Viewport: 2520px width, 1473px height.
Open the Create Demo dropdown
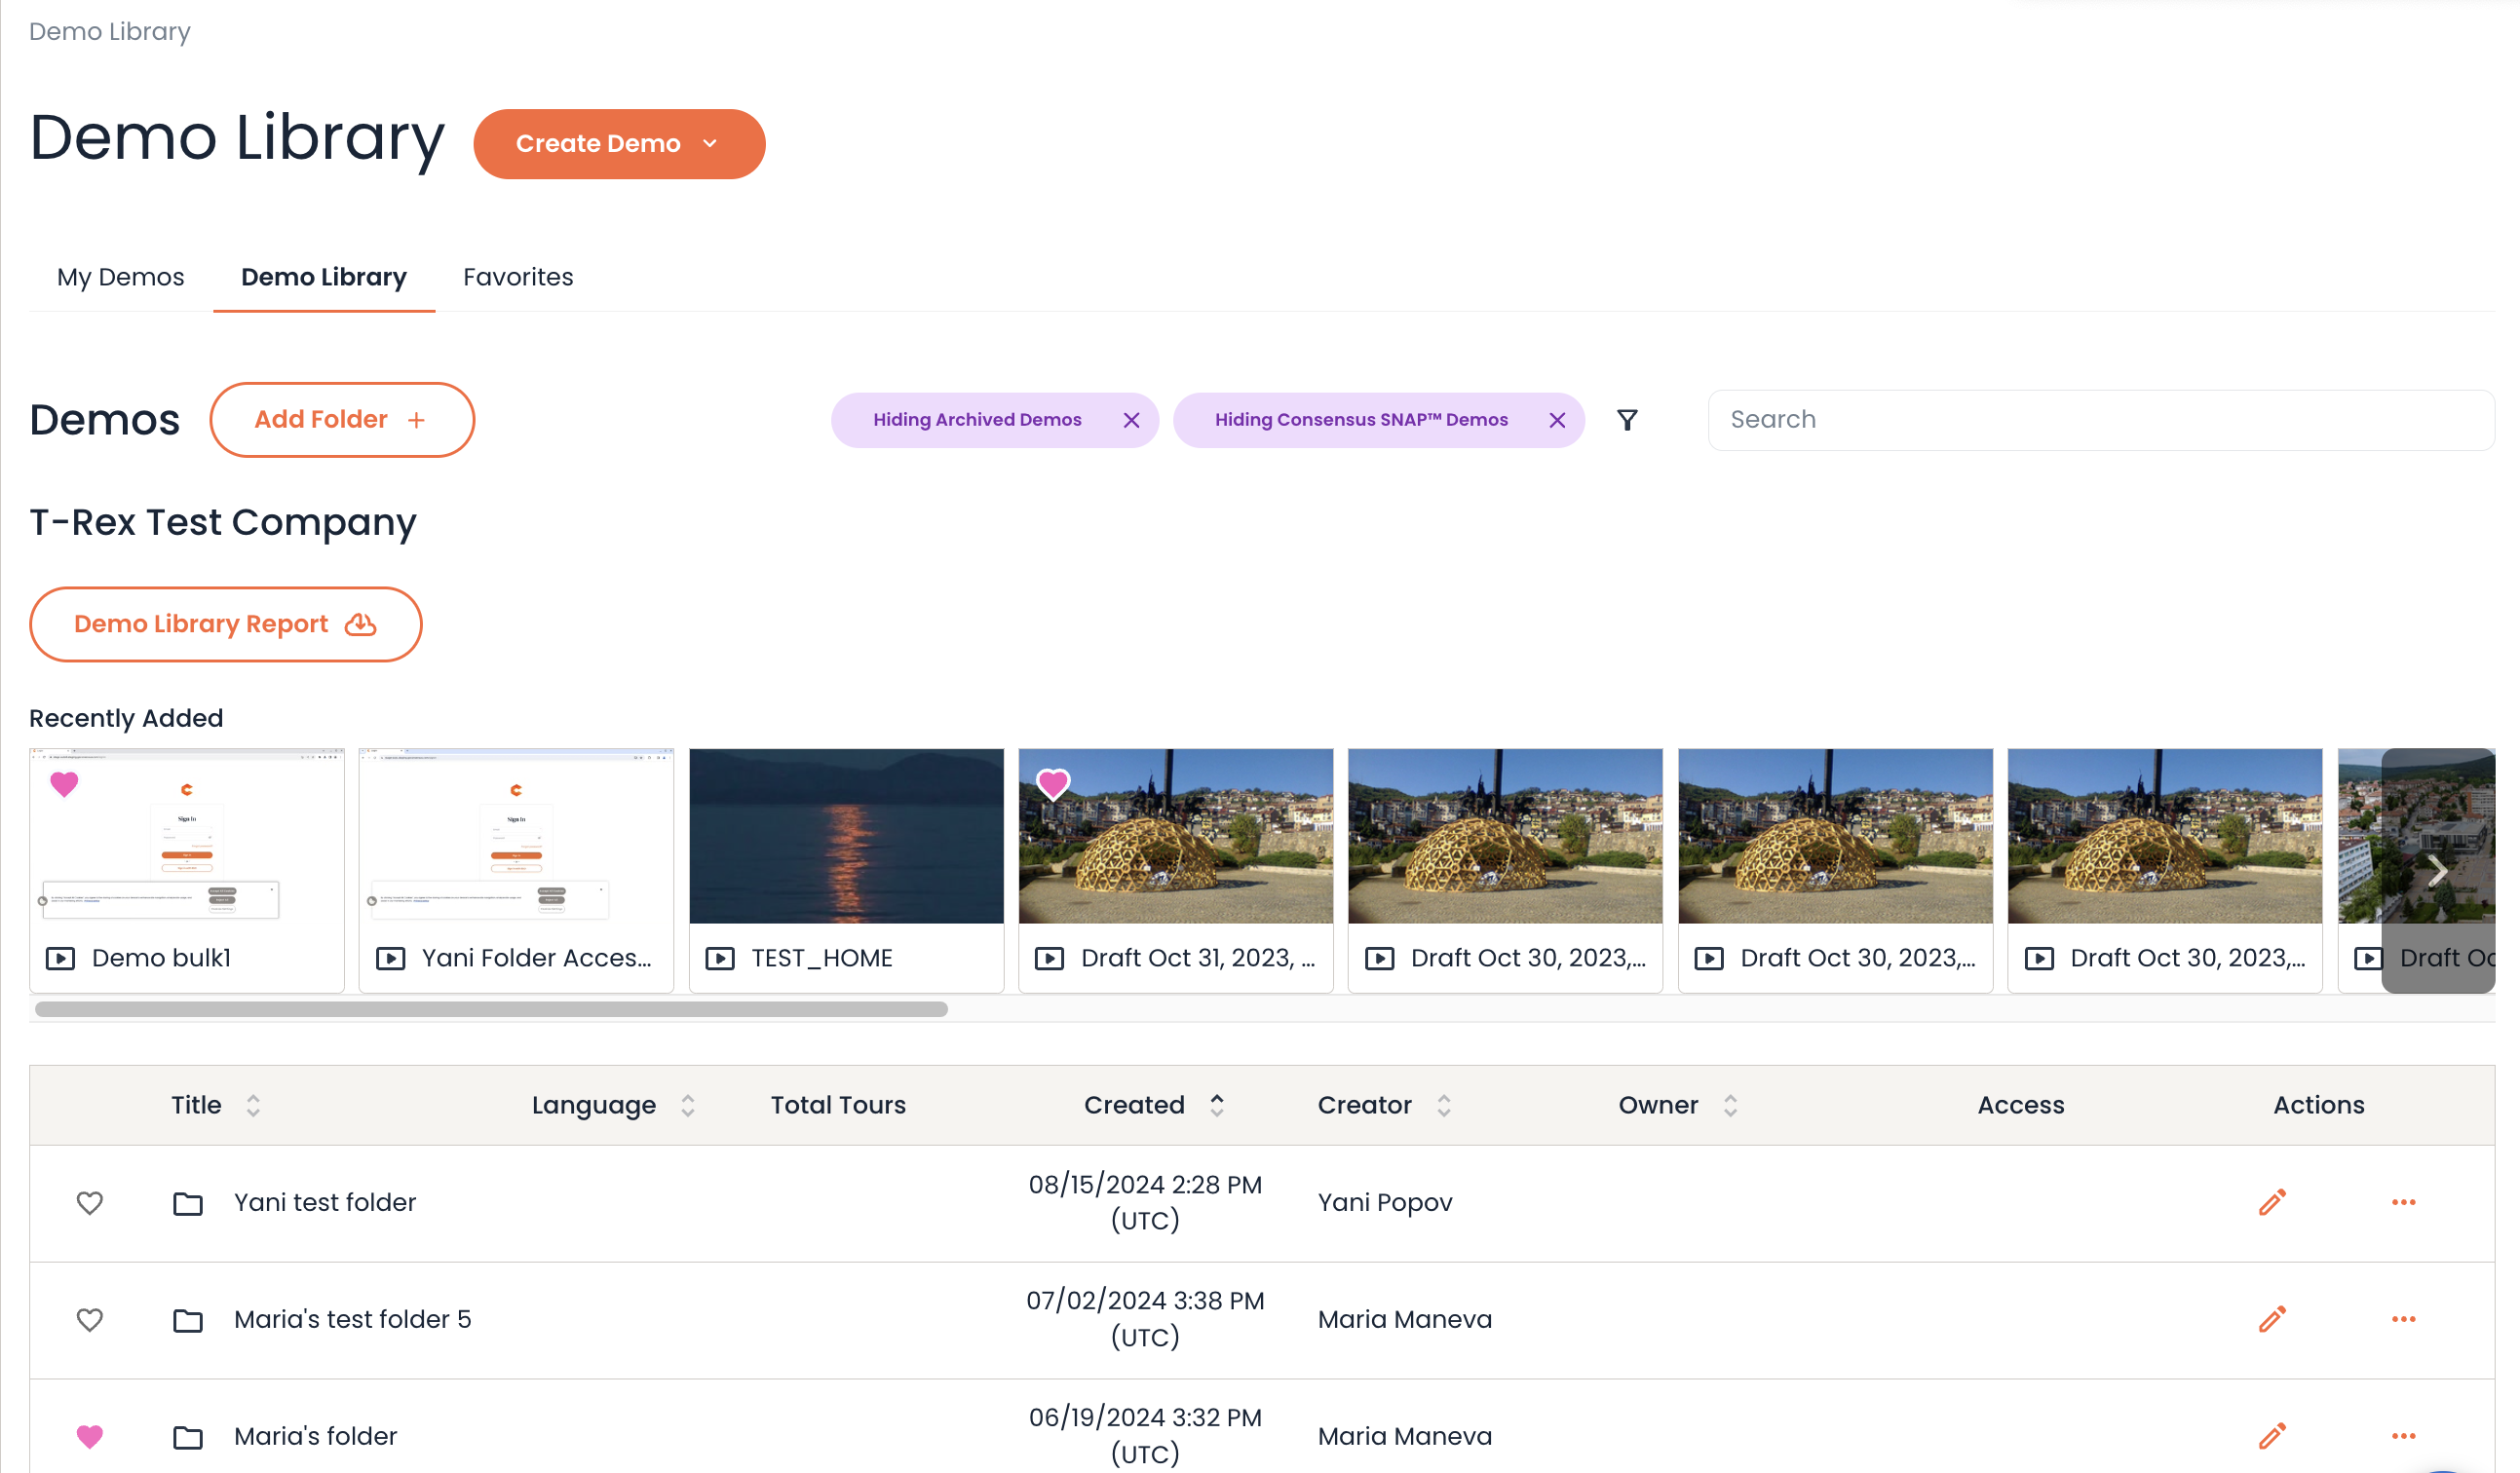(x=619, y=143)
